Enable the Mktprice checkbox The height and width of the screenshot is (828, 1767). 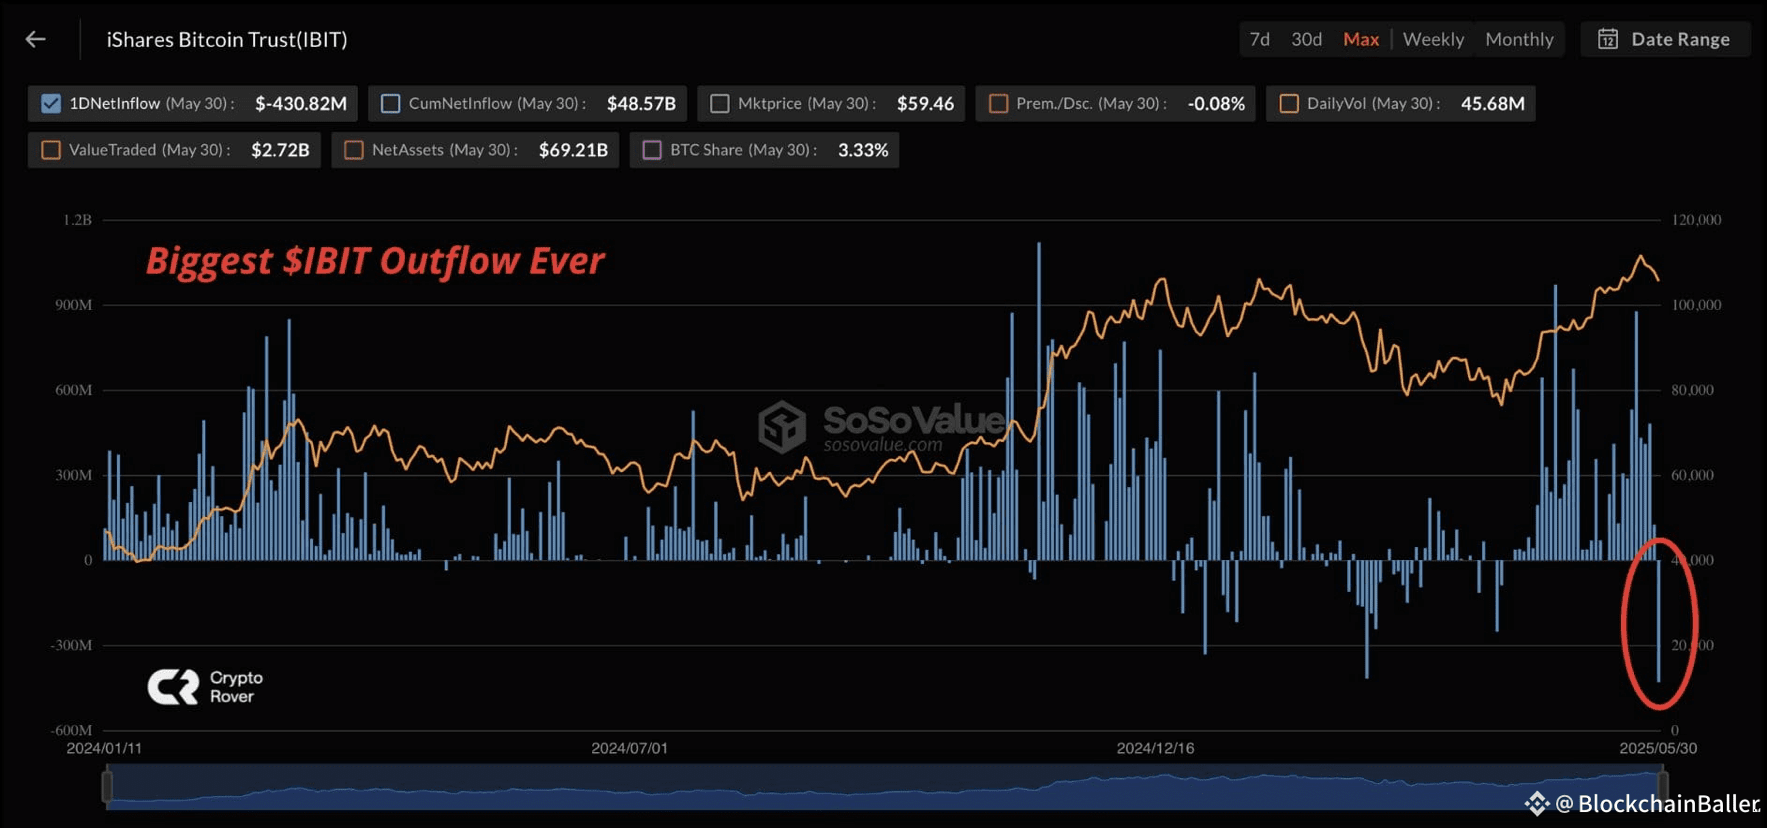[720, 103]
